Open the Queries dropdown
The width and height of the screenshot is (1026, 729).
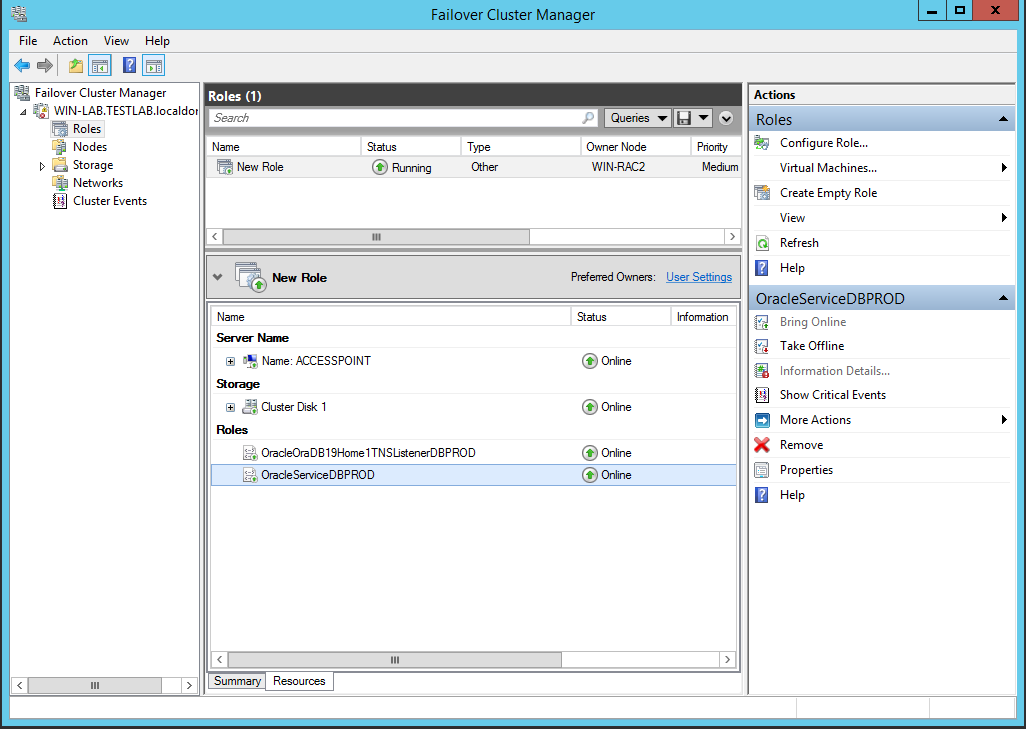click(637, 118)
